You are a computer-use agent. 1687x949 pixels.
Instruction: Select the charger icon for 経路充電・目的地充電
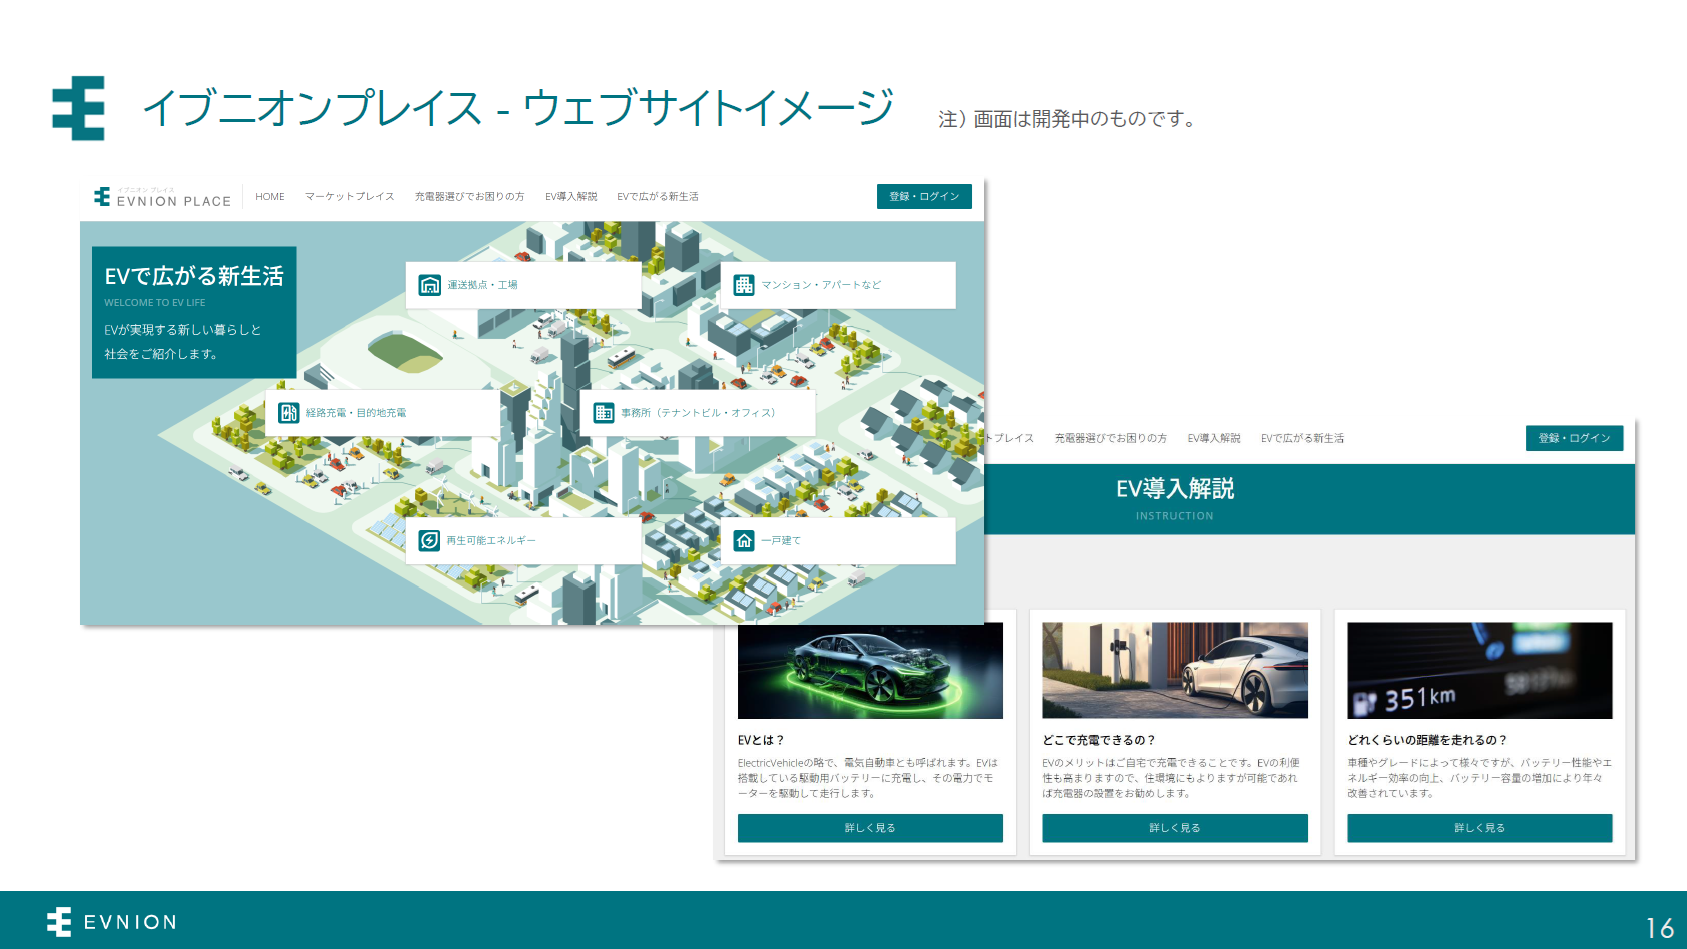(x=289, y=411)
